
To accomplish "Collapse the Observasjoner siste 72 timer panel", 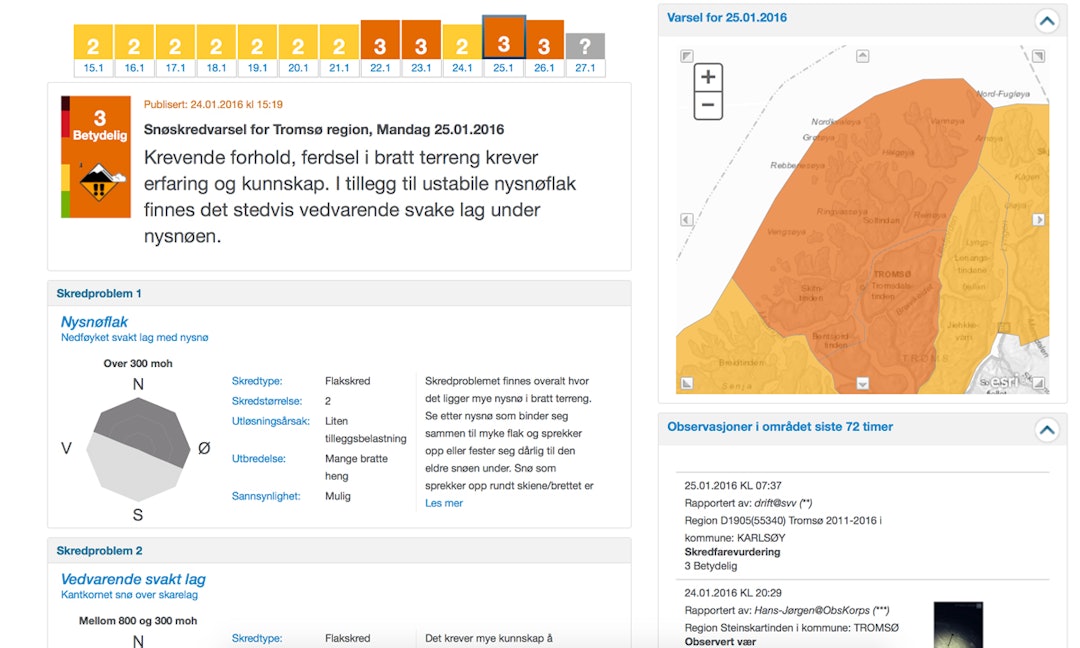I will click(1046, 430).
